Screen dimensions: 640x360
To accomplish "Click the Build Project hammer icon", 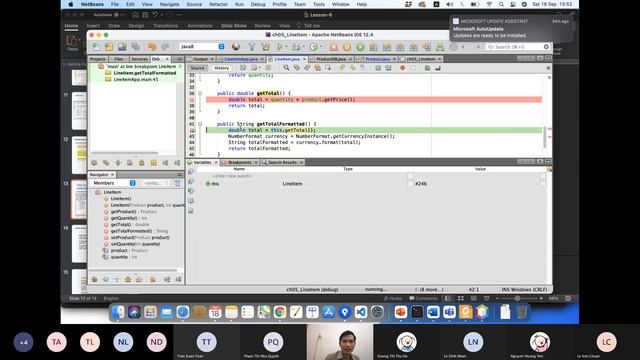I will pos(252,47).
